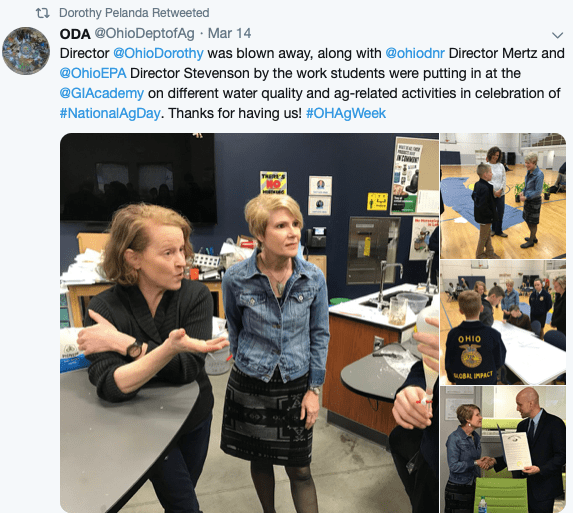Open the handshake certificate photo

[503, 449]
